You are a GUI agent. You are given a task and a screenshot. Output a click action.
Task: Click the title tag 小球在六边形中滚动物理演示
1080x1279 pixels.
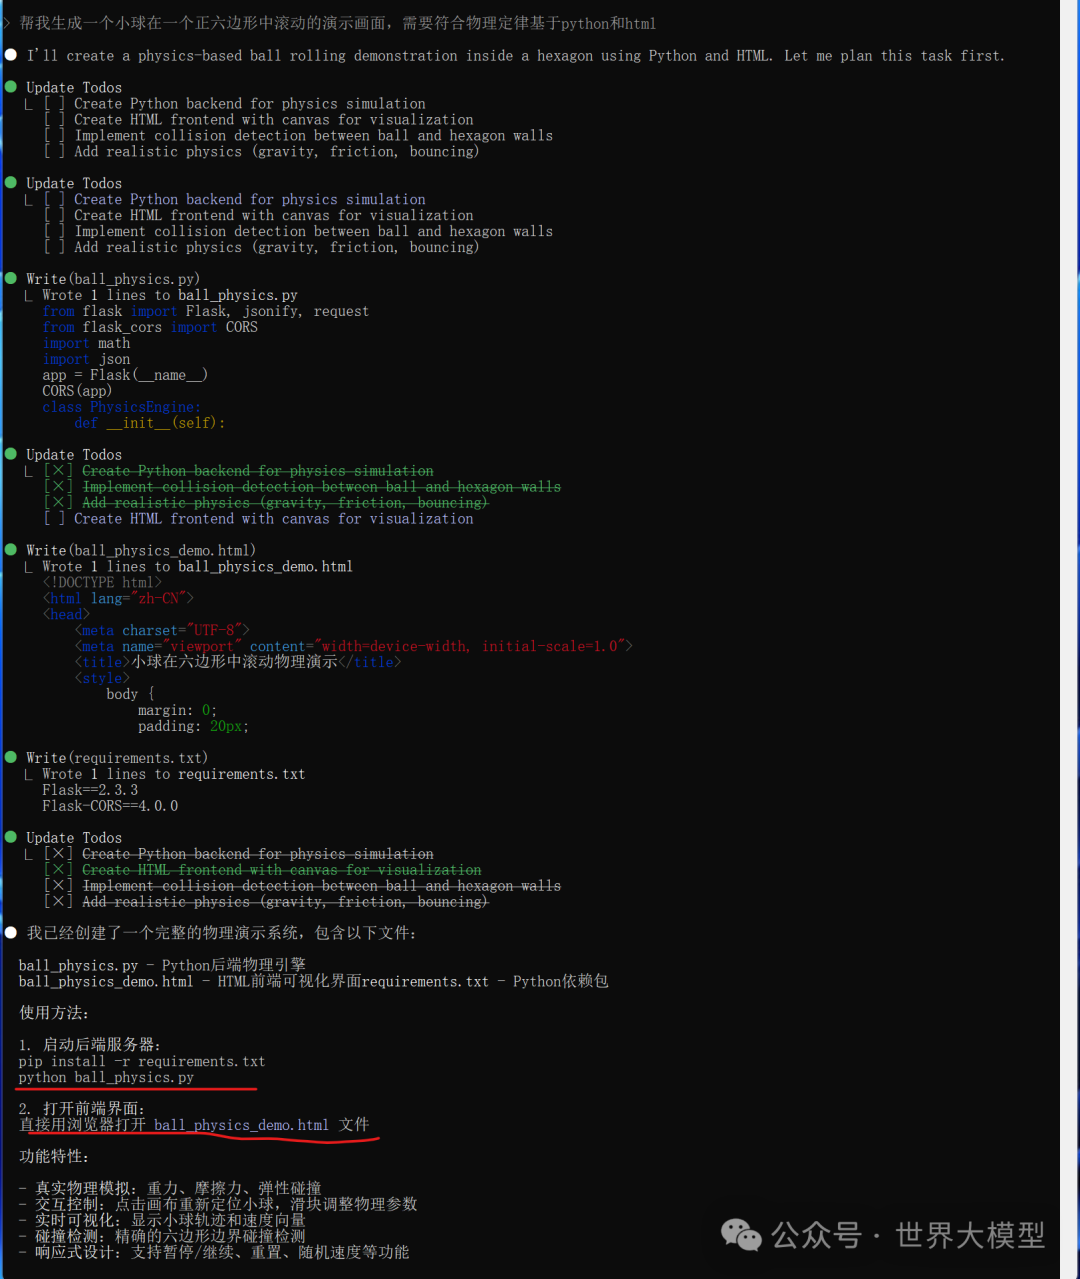pyautogui.click(x=238, y=662)
